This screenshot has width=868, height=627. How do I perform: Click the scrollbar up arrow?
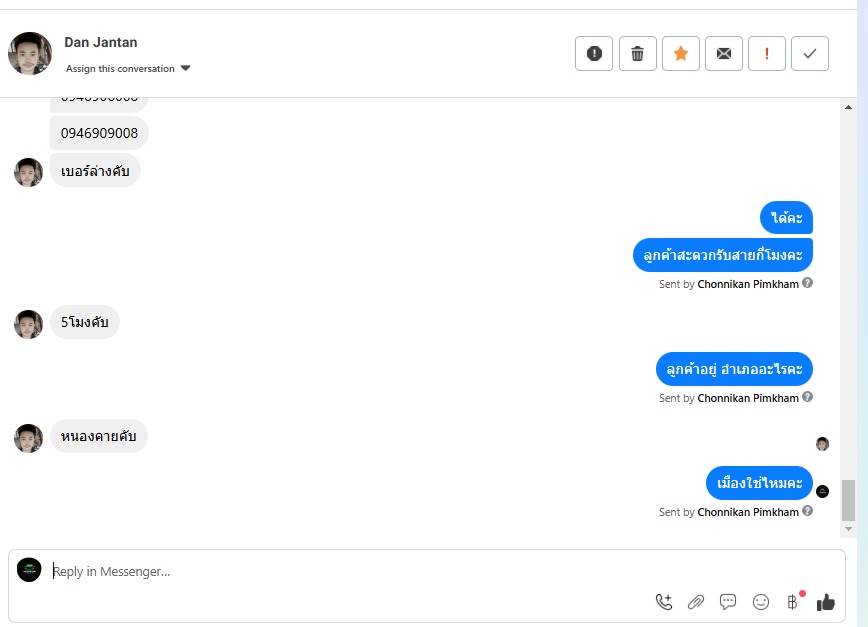pos(849,106)
